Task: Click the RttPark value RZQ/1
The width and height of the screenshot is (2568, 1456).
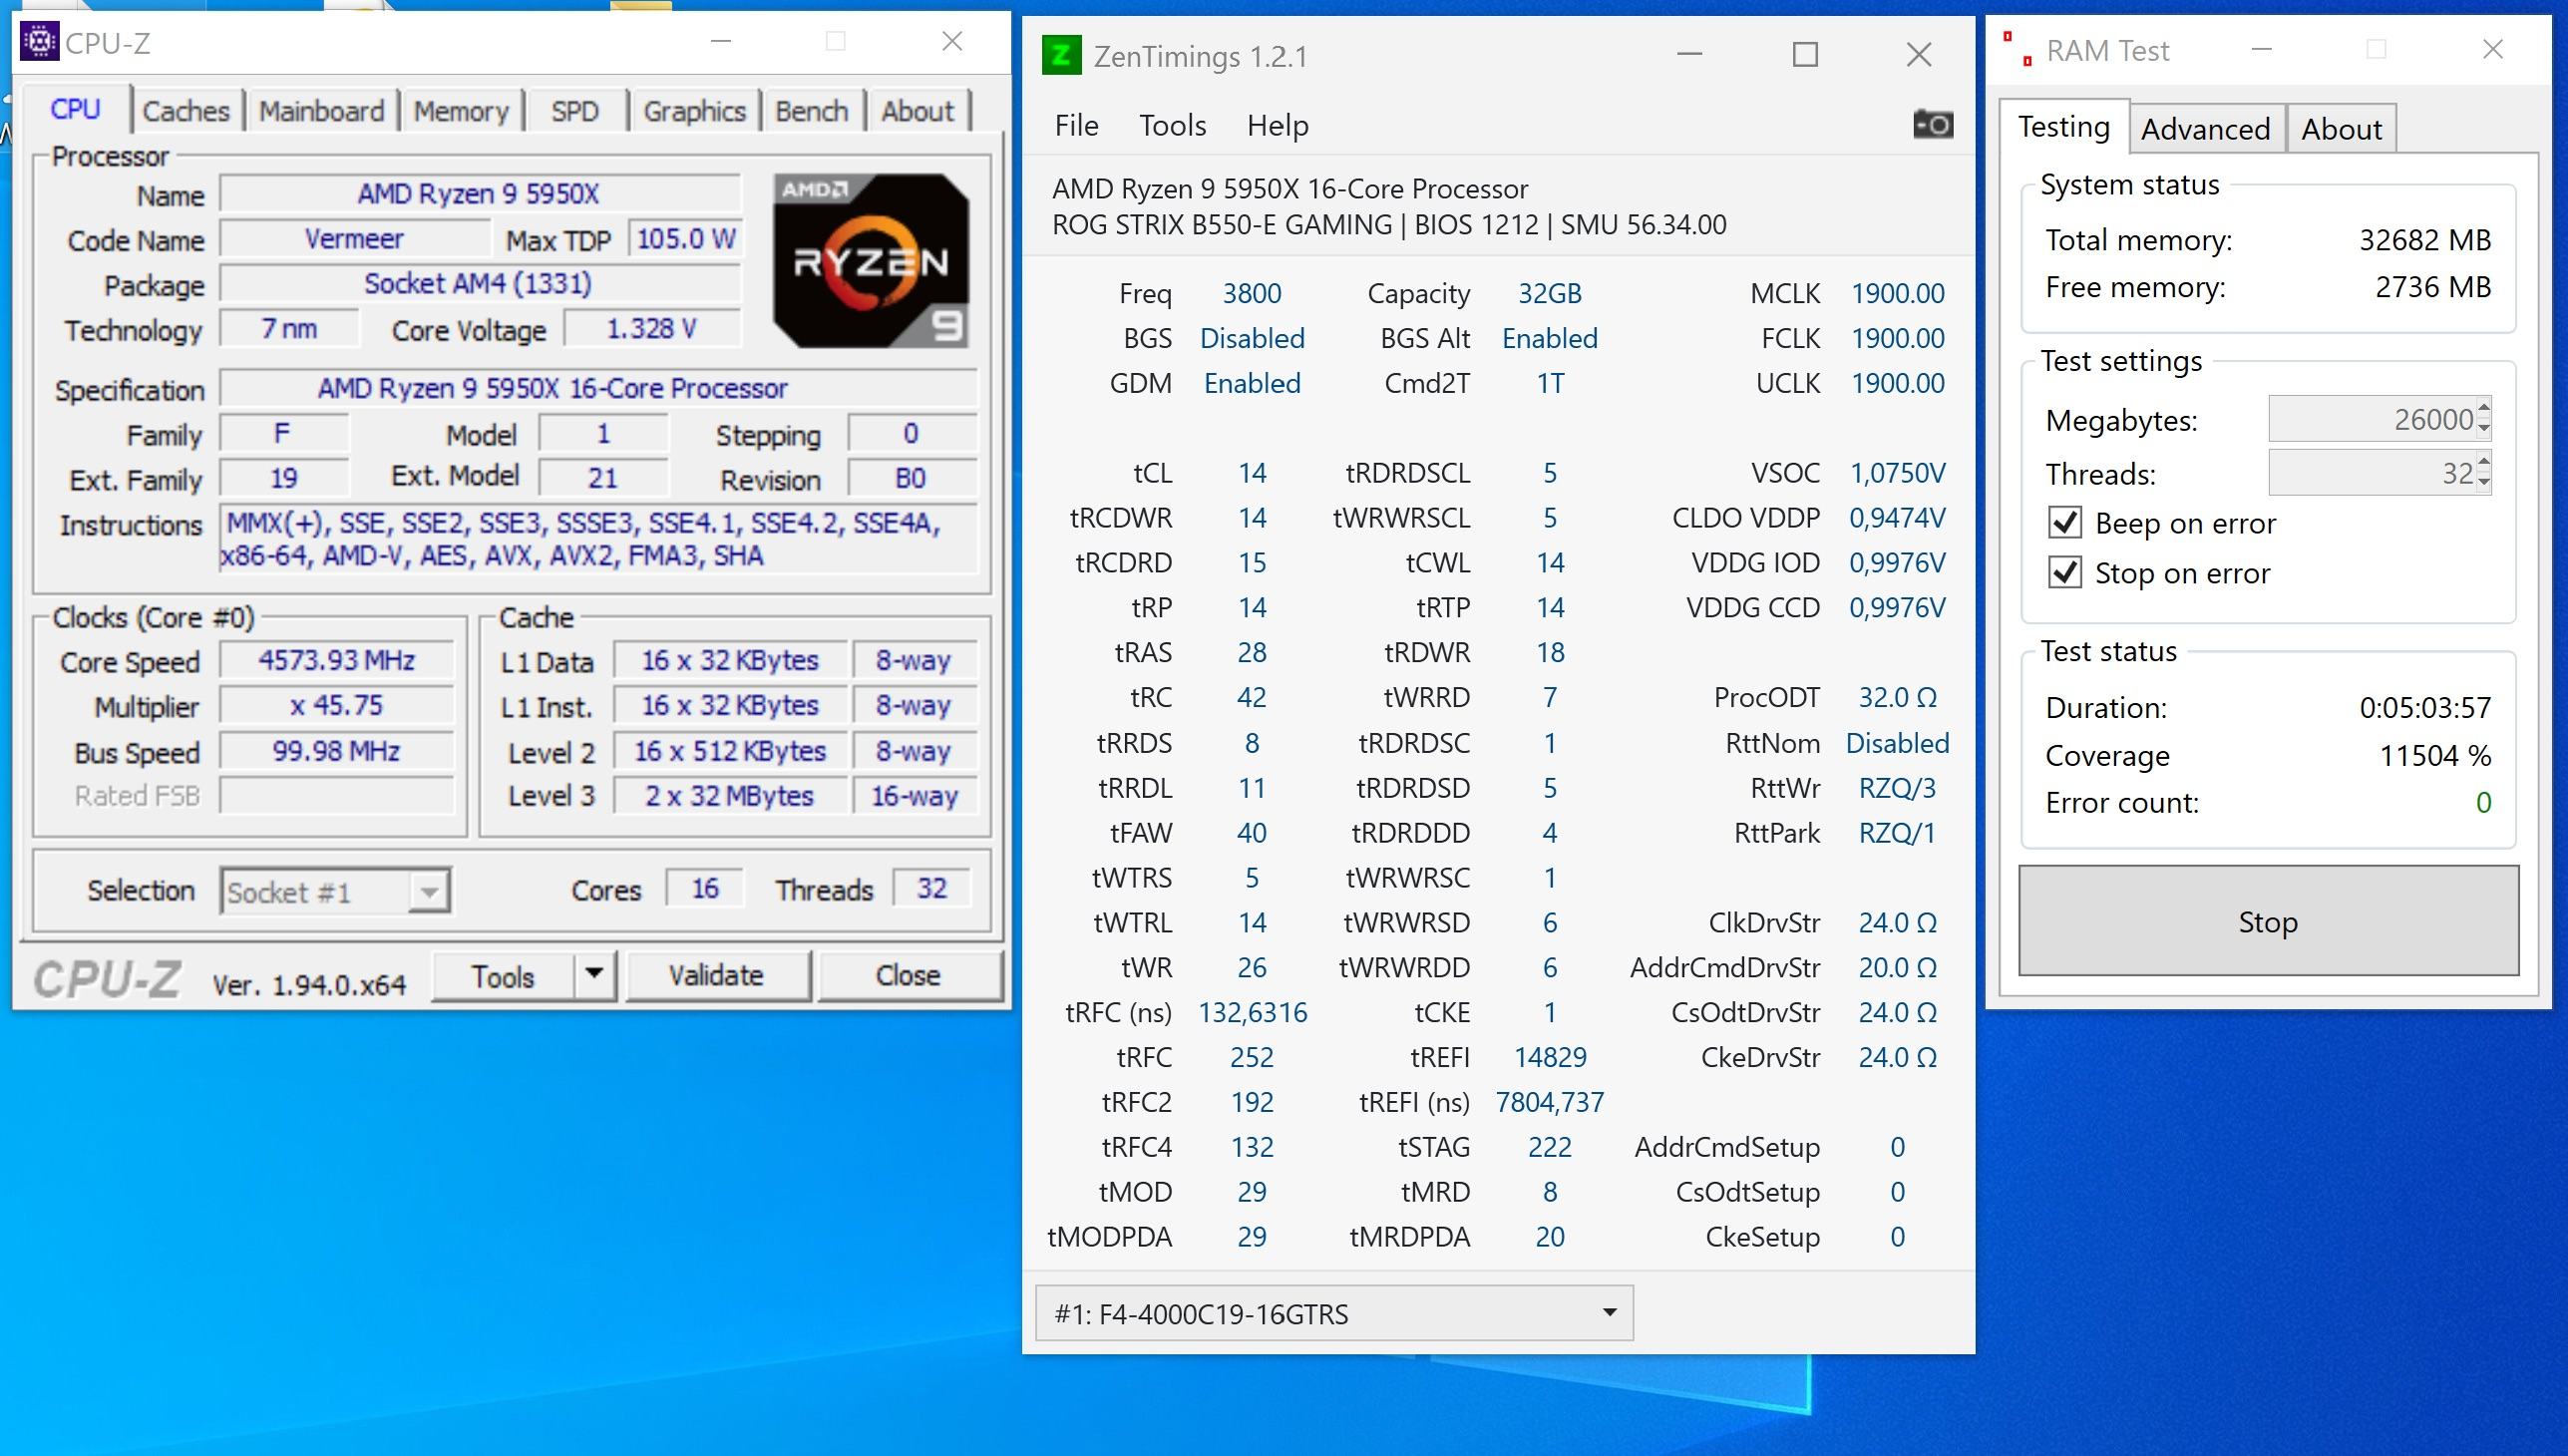Action: (x=1897, y=832)
